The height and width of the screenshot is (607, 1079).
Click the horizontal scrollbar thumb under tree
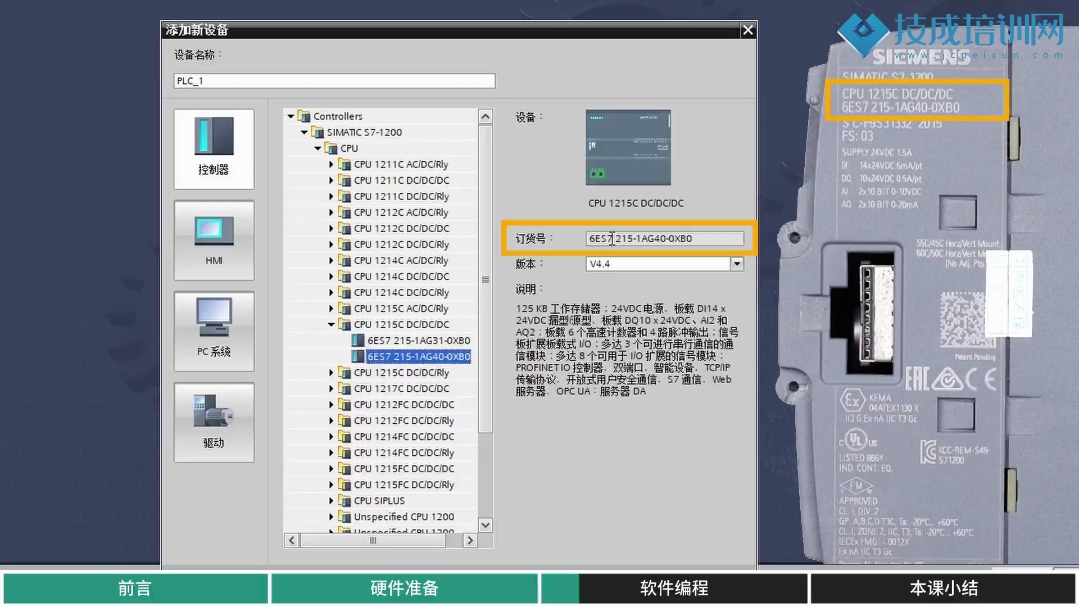pyautogui.click(x=373, y=541)
